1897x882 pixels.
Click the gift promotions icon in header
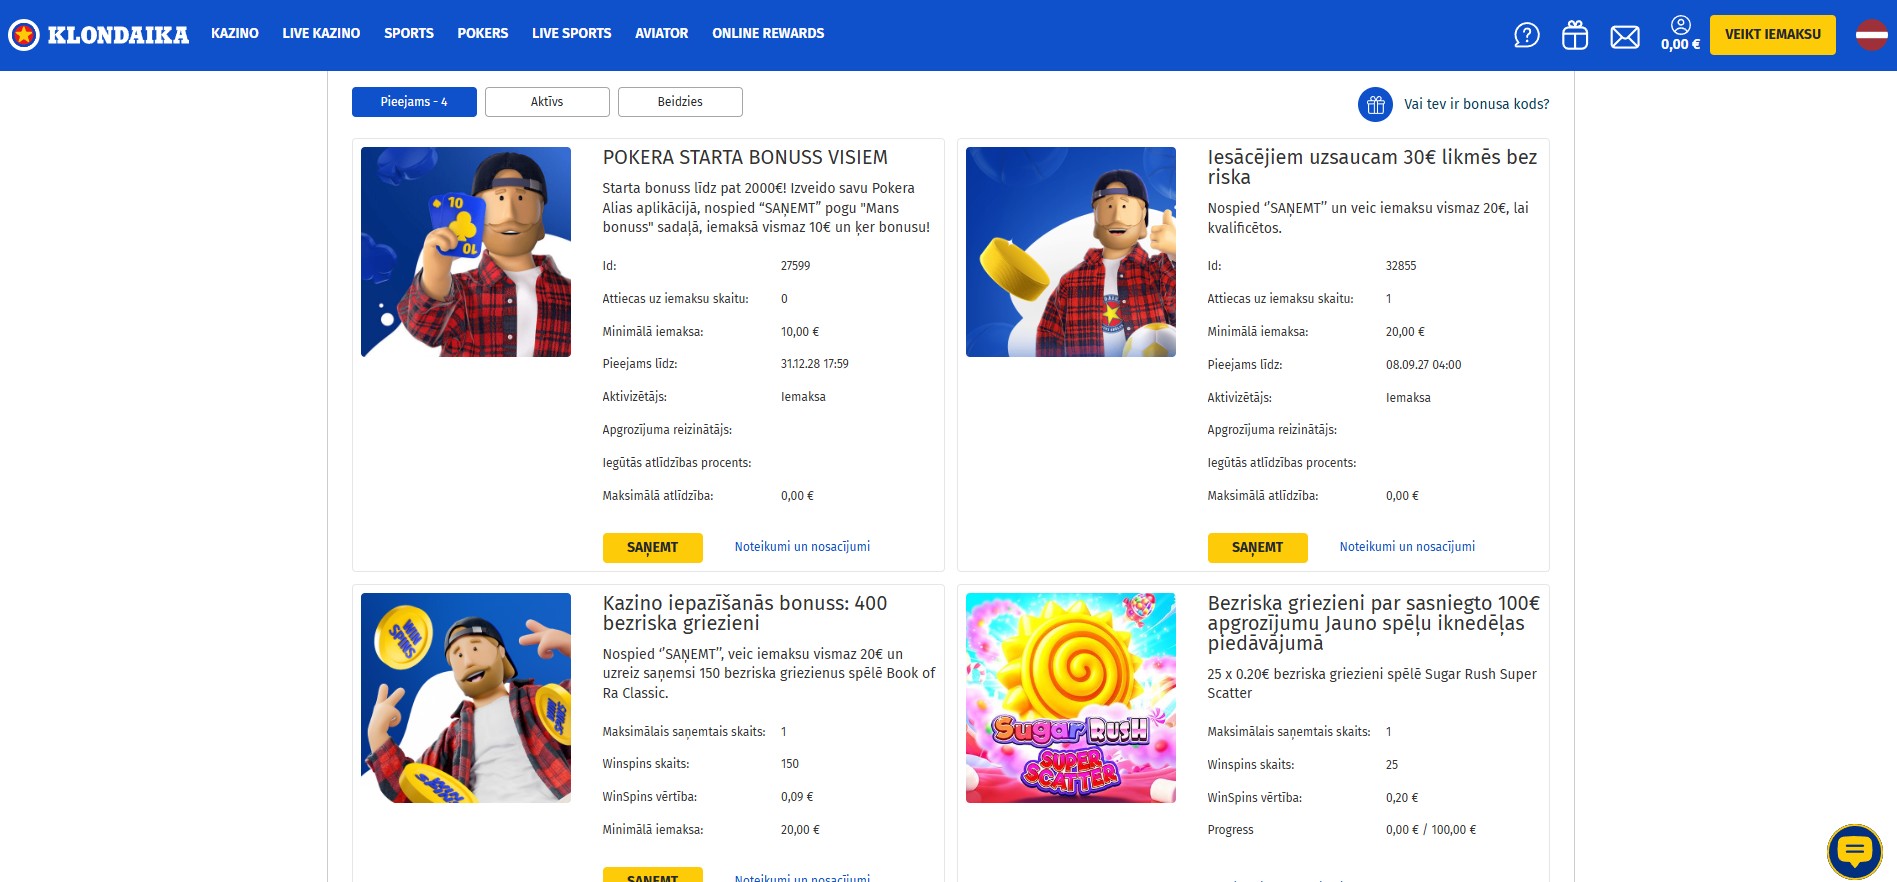coord(1574,34)
